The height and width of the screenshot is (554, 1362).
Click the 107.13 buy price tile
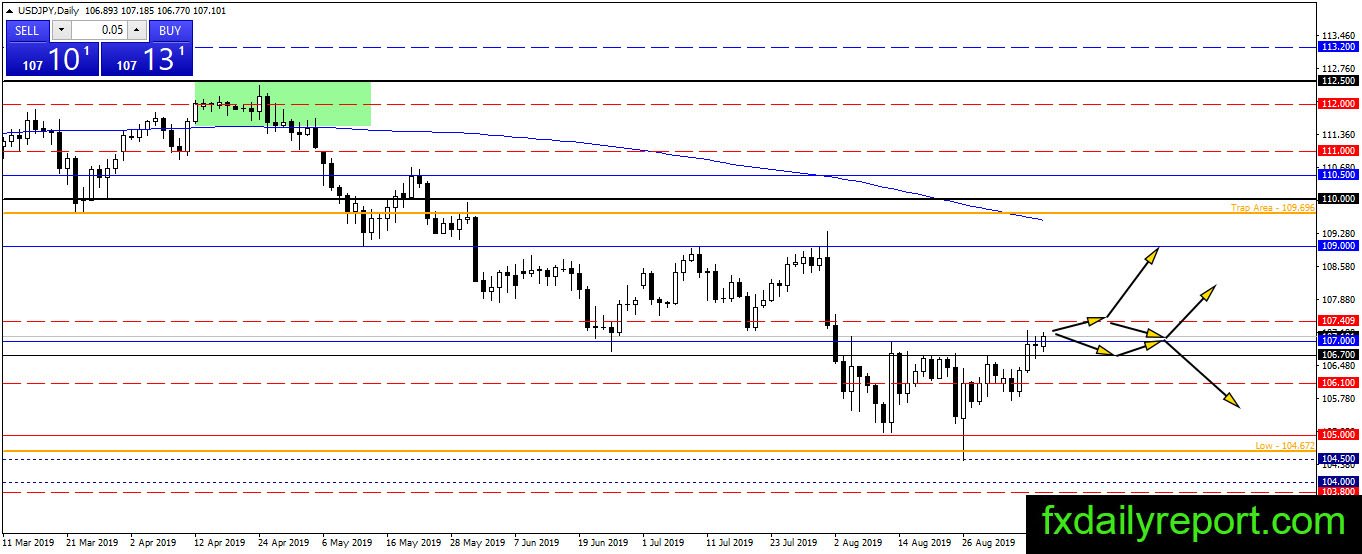point(146,58)
